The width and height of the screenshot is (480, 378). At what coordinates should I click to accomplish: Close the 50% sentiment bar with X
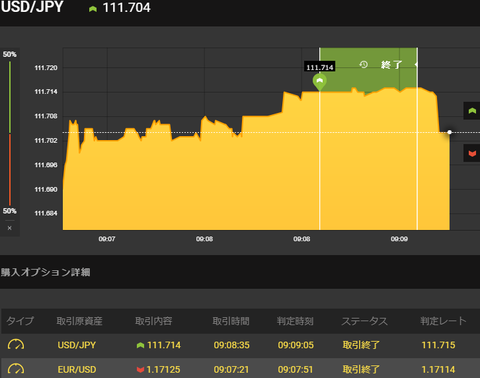(x=10, y=228)
